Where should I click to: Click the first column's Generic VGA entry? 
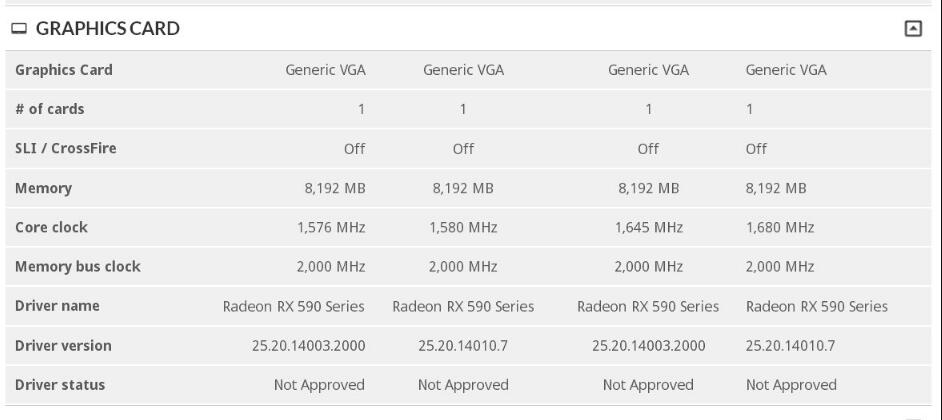click(325, 70)
